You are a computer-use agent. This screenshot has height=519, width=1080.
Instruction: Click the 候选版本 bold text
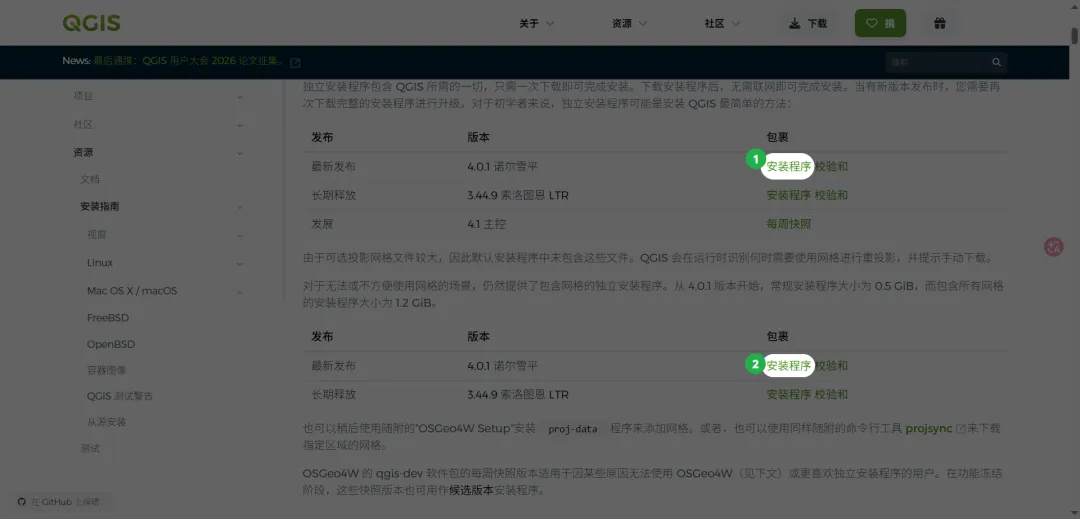[471, 491]
